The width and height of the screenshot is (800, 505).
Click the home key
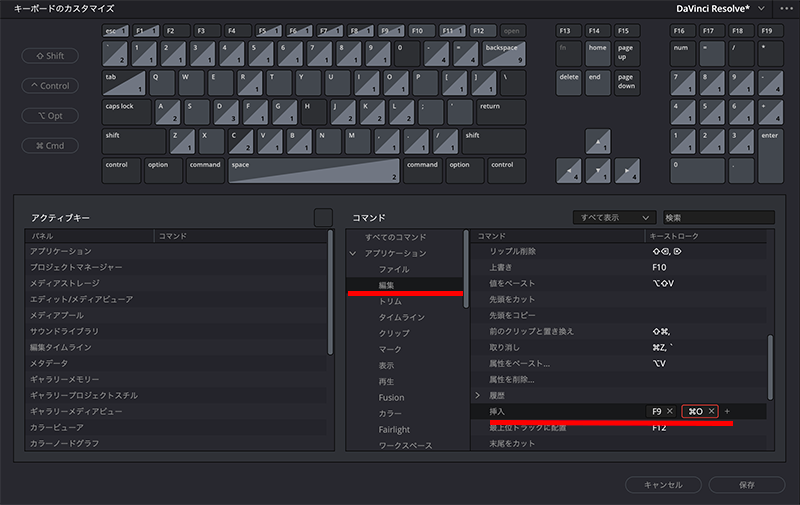tap(598, 54)
